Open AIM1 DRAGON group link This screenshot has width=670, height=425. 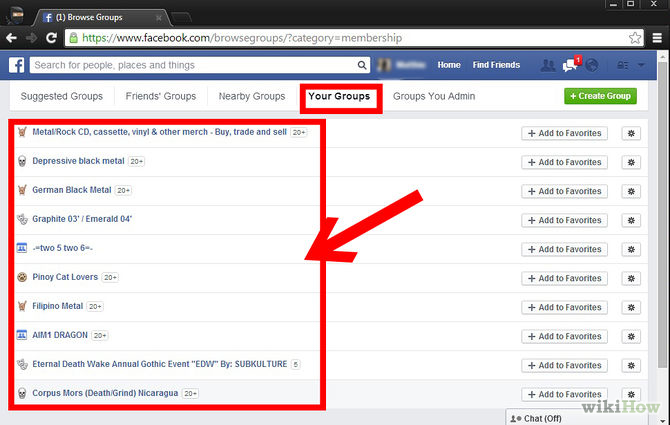point(60,335)
